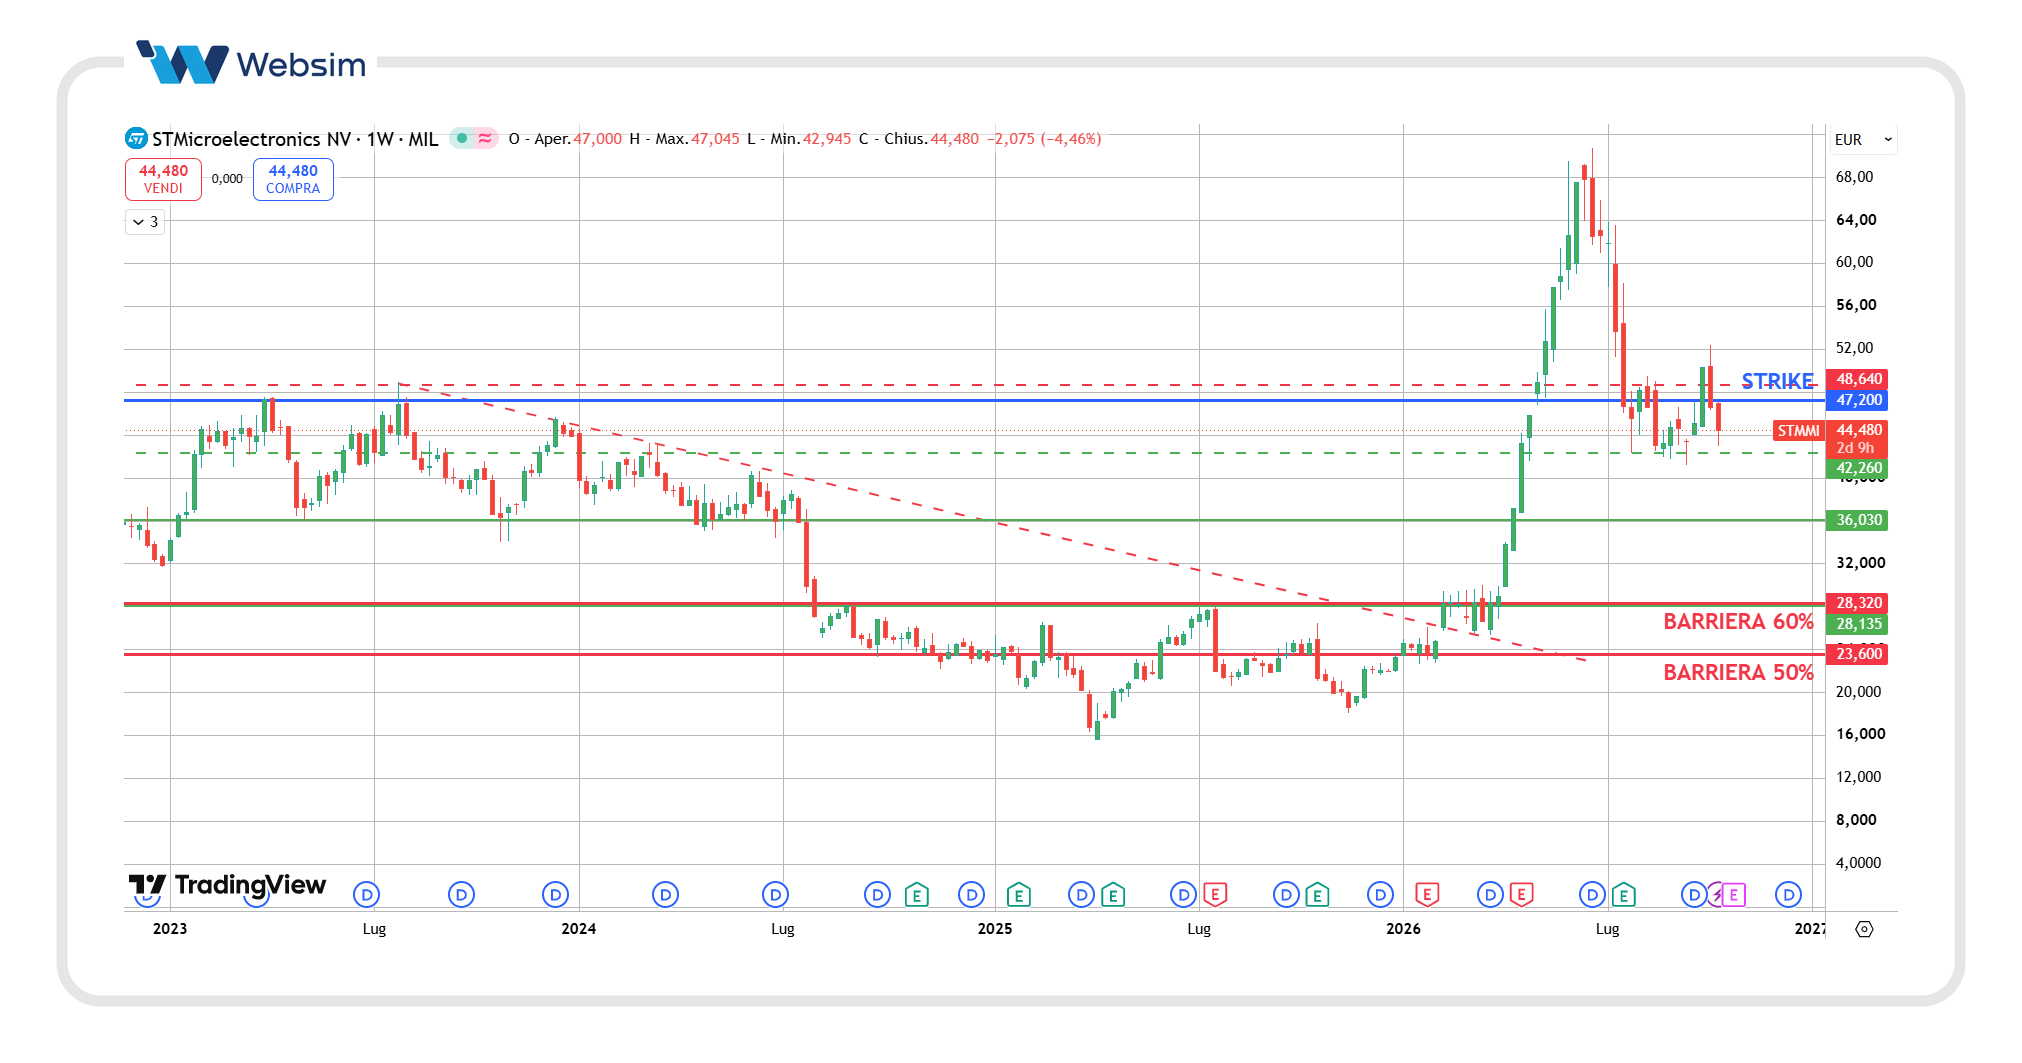
Task: Click the 44,480 COMPRA buy button
Action: tap(293, 179)
